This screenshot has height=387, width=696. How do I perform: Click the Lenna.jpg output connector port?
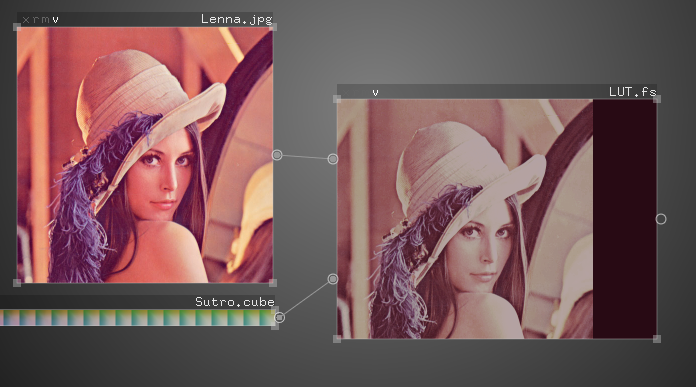coord(277,155)
